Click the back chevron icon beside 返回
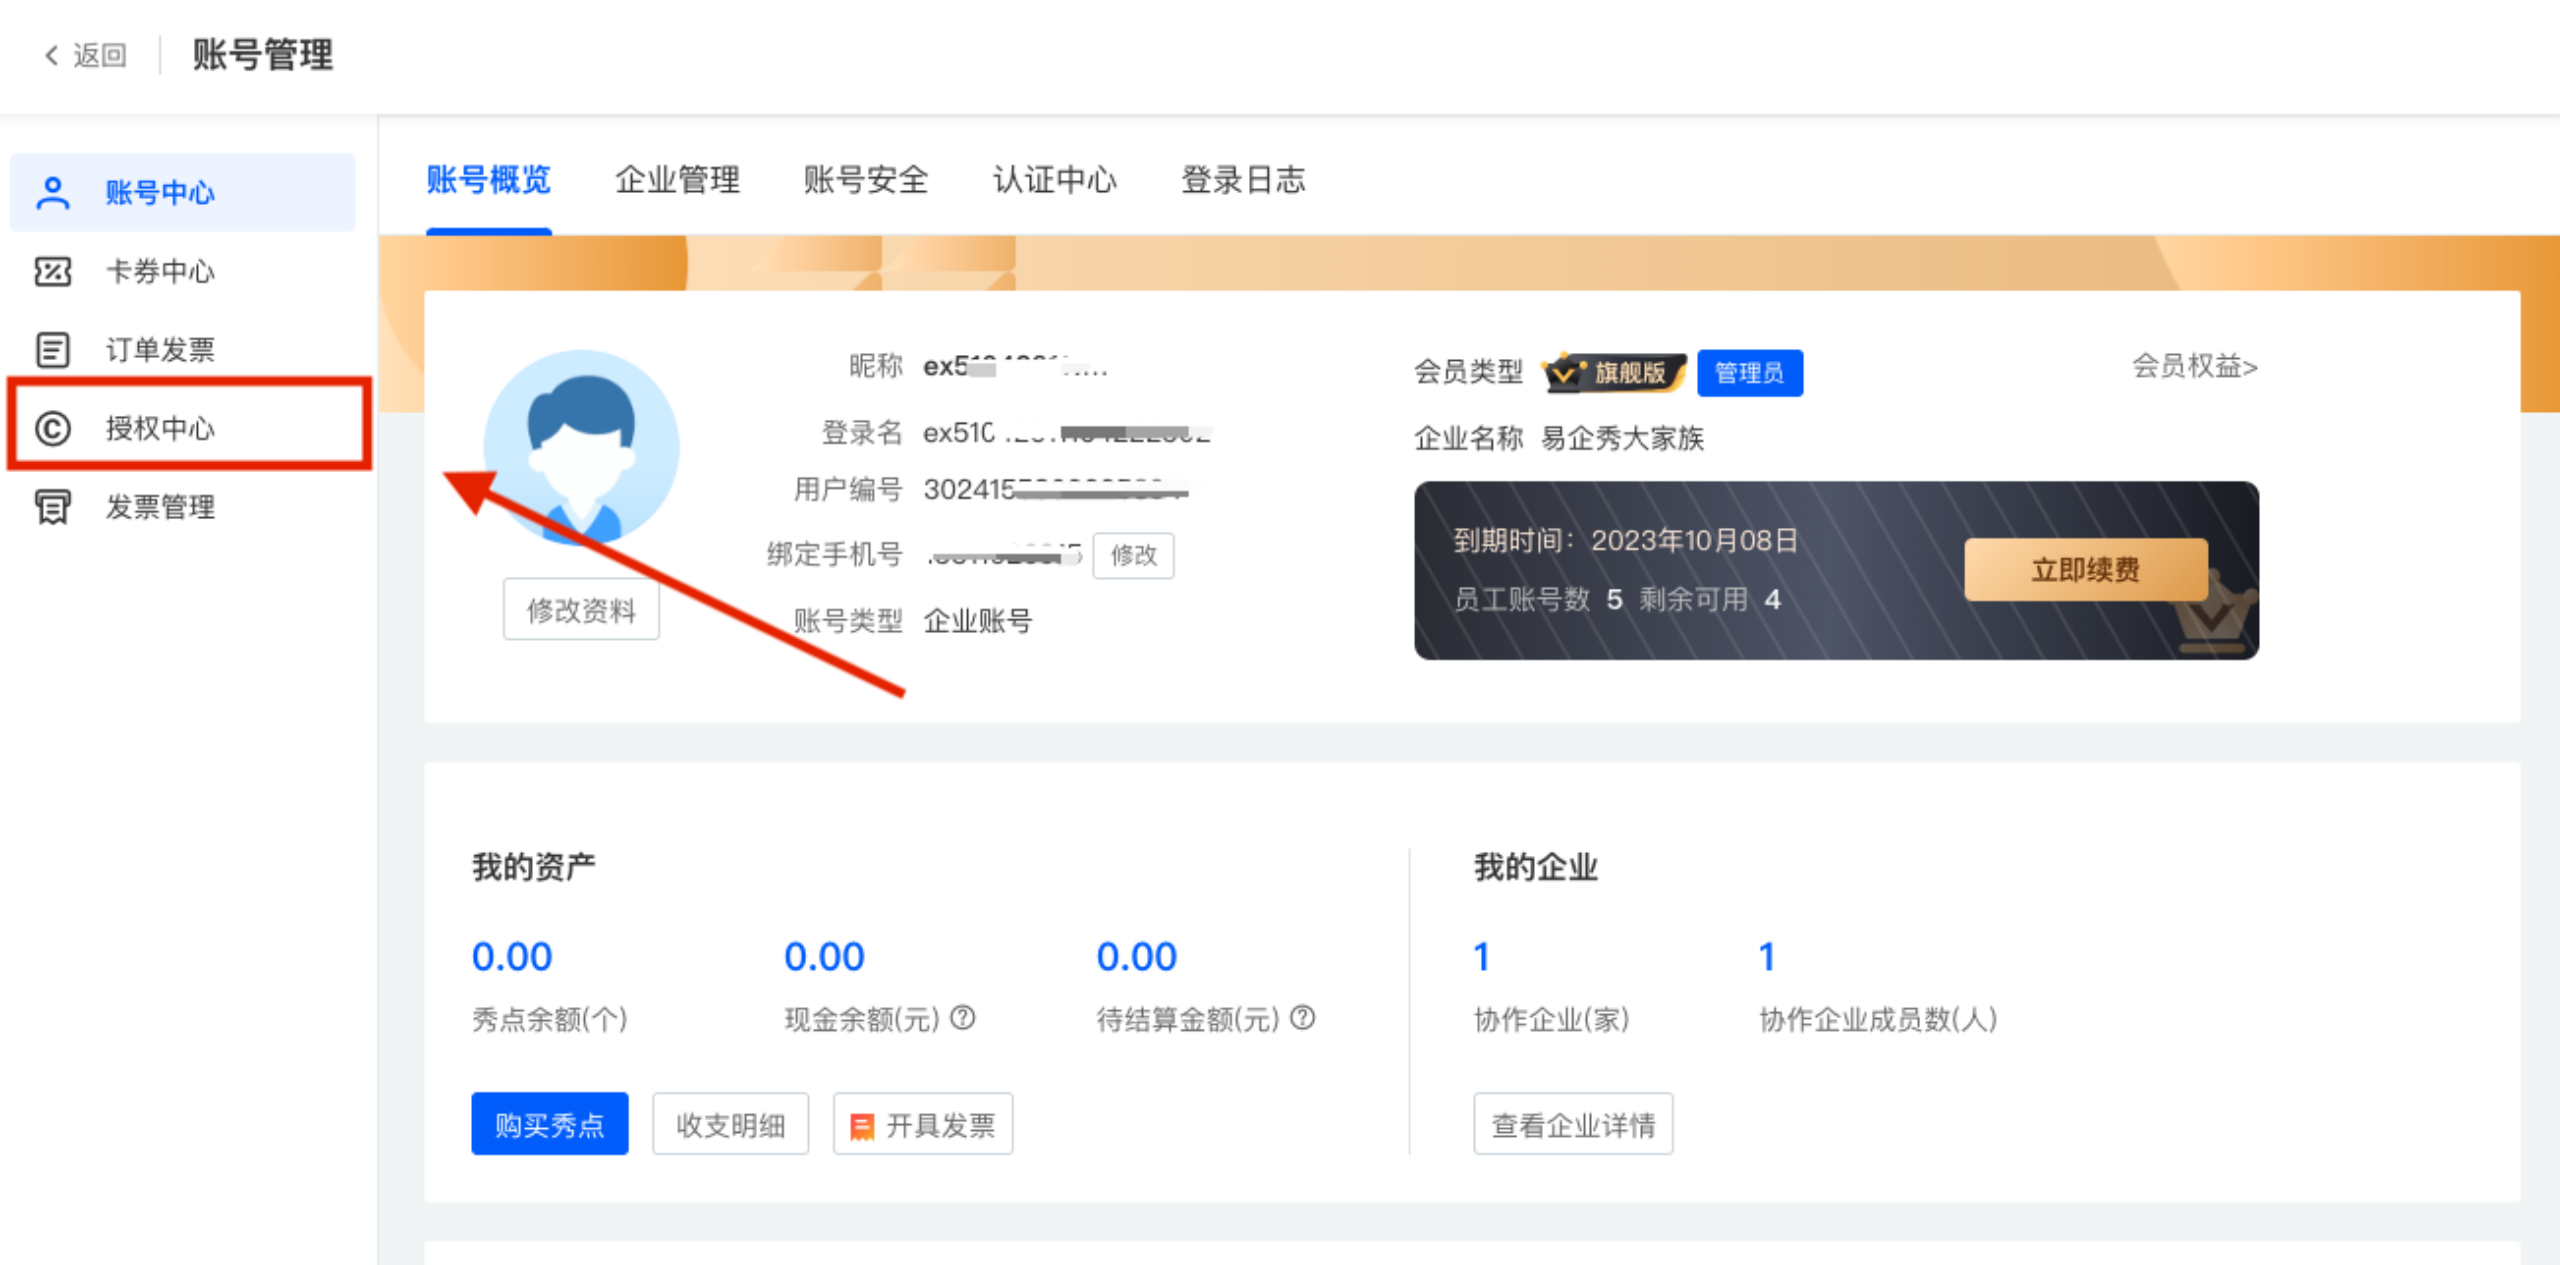2560x1265 pixels. (x=52, y=55)
